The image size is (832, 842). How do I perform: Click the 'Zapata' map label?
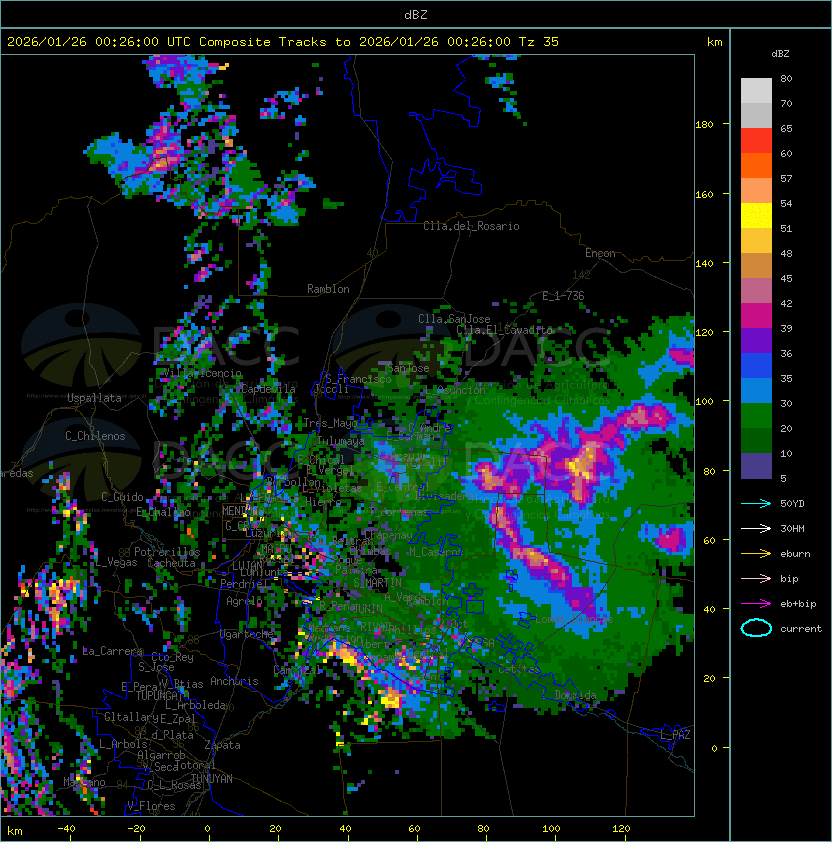coord(222,745)
